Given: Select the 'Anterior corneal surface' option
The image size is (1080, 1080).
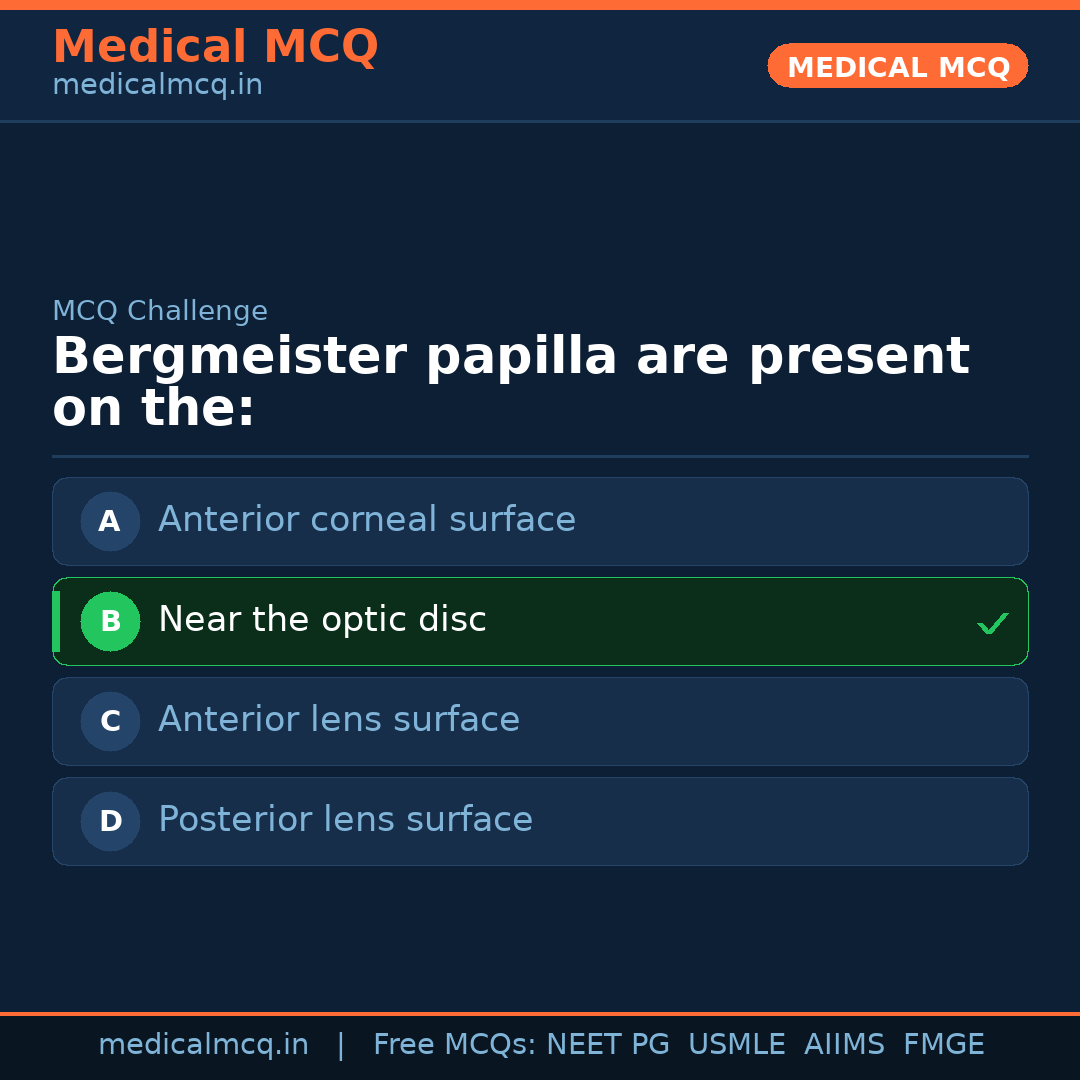Looking at the screenshot, I should pyautogui.click(x=366, y=520).
